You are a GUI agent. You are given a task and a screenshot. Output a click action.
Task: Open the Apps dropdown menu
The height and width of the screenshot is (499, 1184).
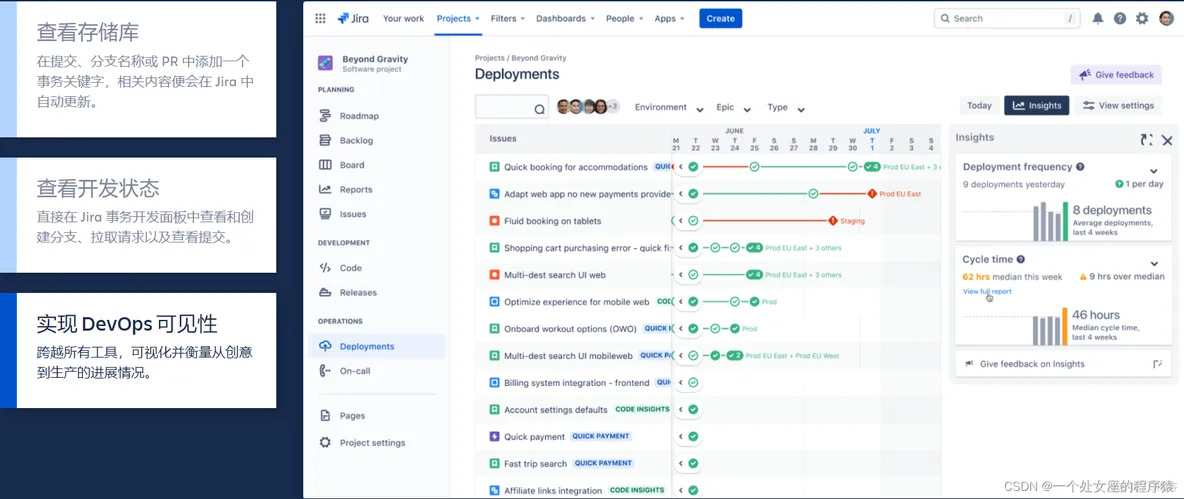670,19
